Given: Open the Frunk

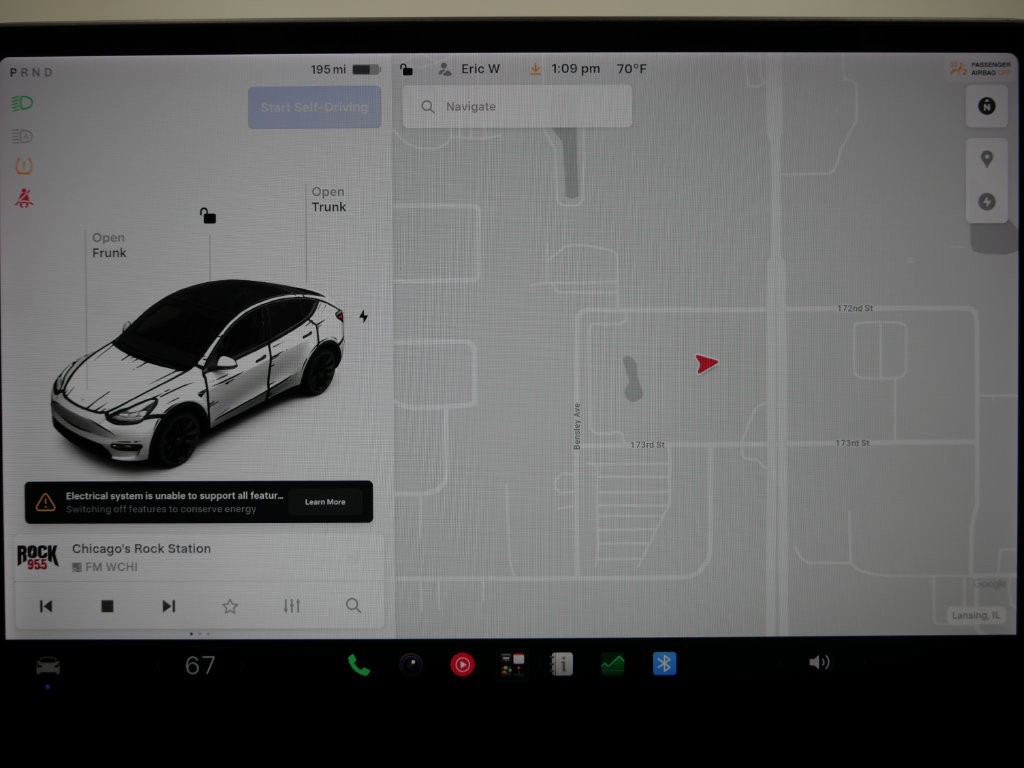Looking at the screenshot, I should click(x=108, y=245).
